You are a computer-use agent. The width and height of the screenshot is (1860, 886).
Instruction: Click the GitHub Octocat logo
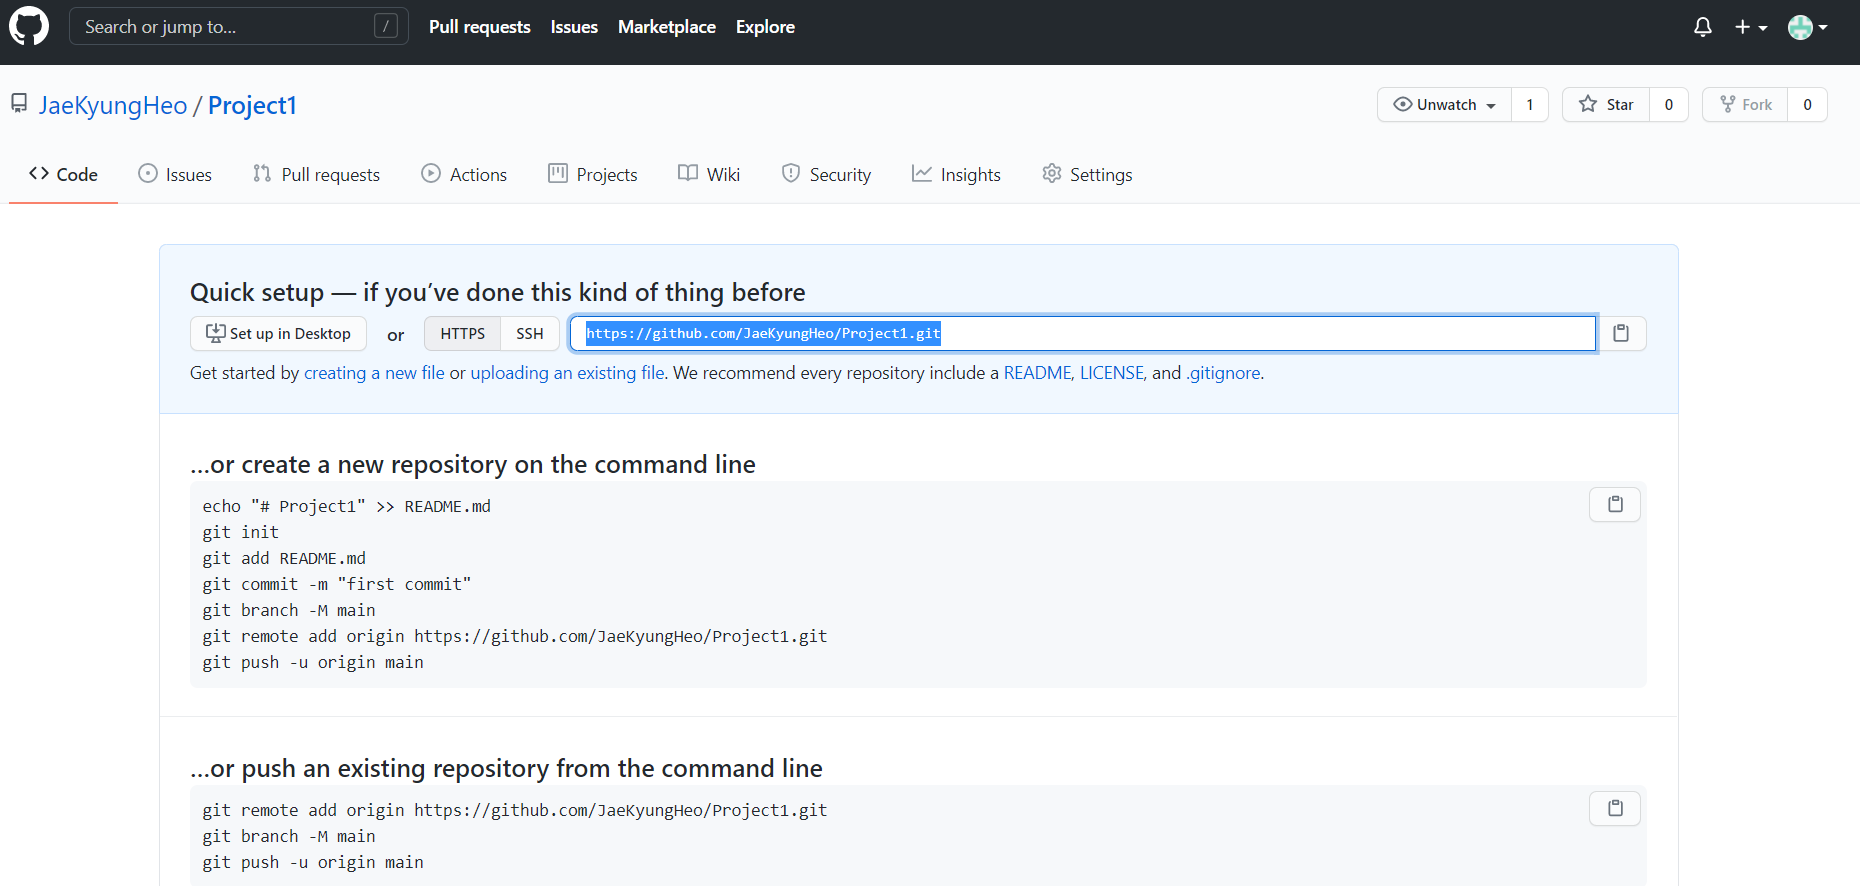29,26
